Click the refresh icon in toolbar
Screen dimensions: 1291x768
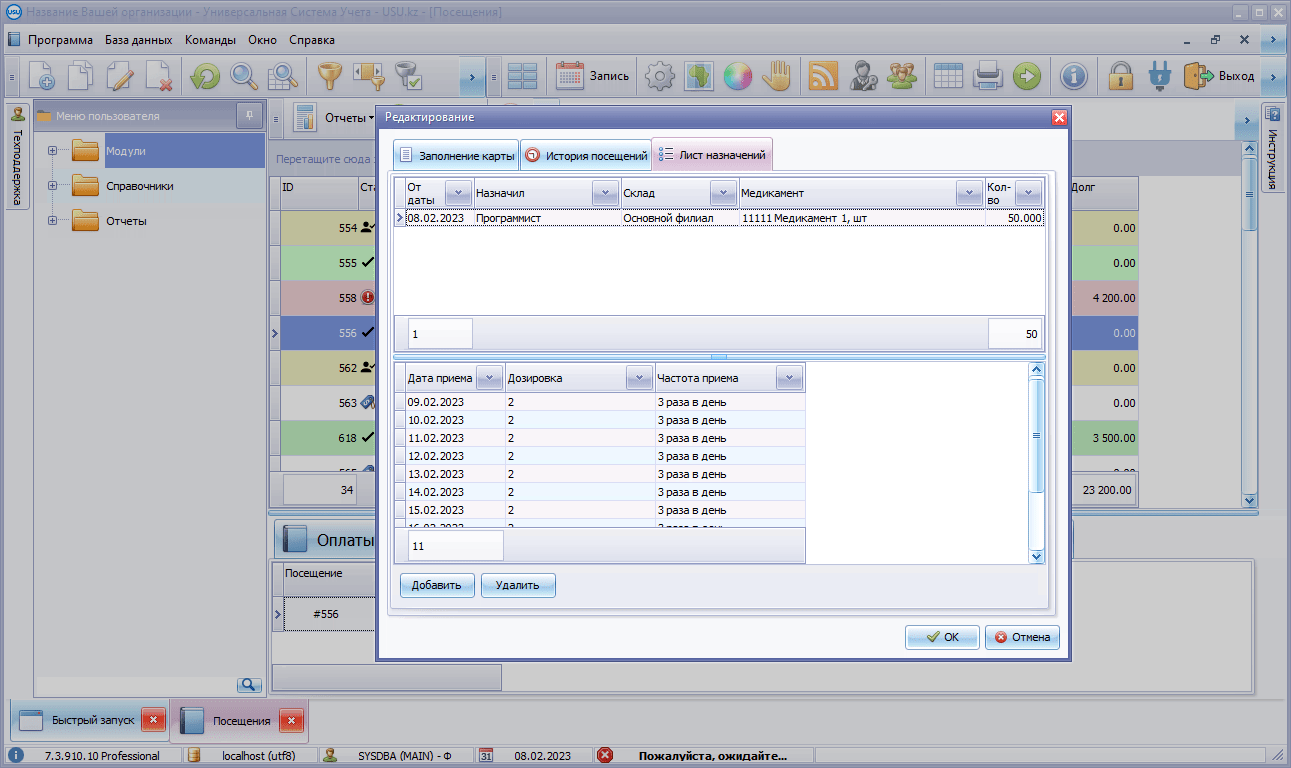[x=205, y=76]
